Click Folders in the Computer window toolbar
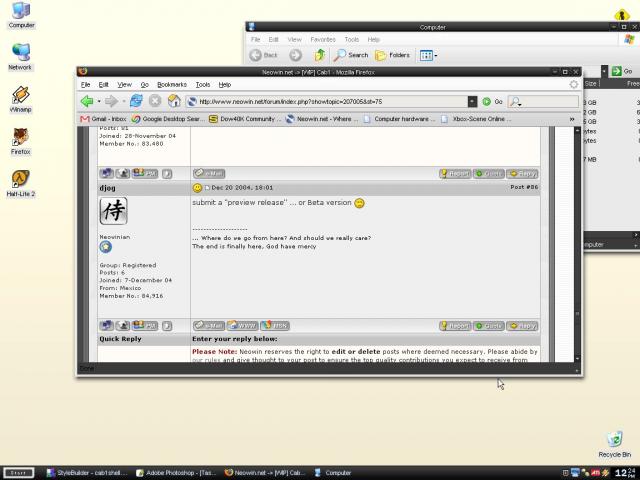This screenshot has width=640, height=480. [393, 55]
